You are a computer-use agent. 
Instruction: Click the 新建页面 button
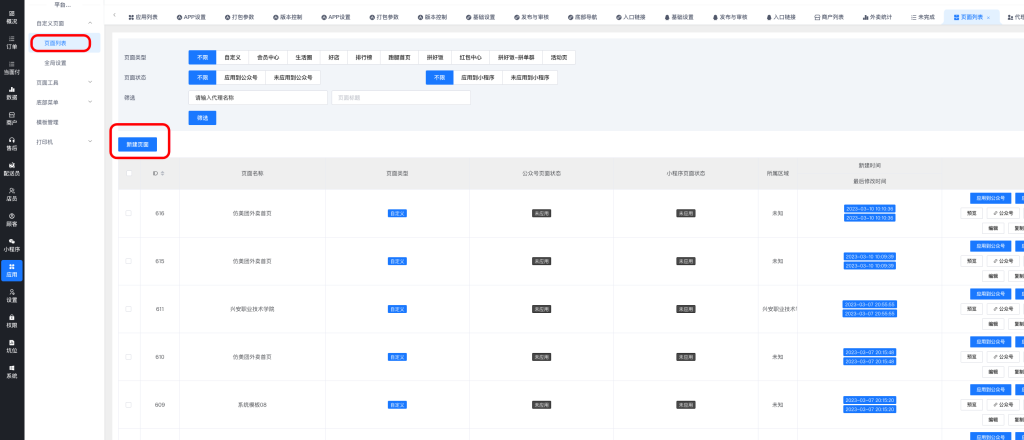click(x=138, y=145)
